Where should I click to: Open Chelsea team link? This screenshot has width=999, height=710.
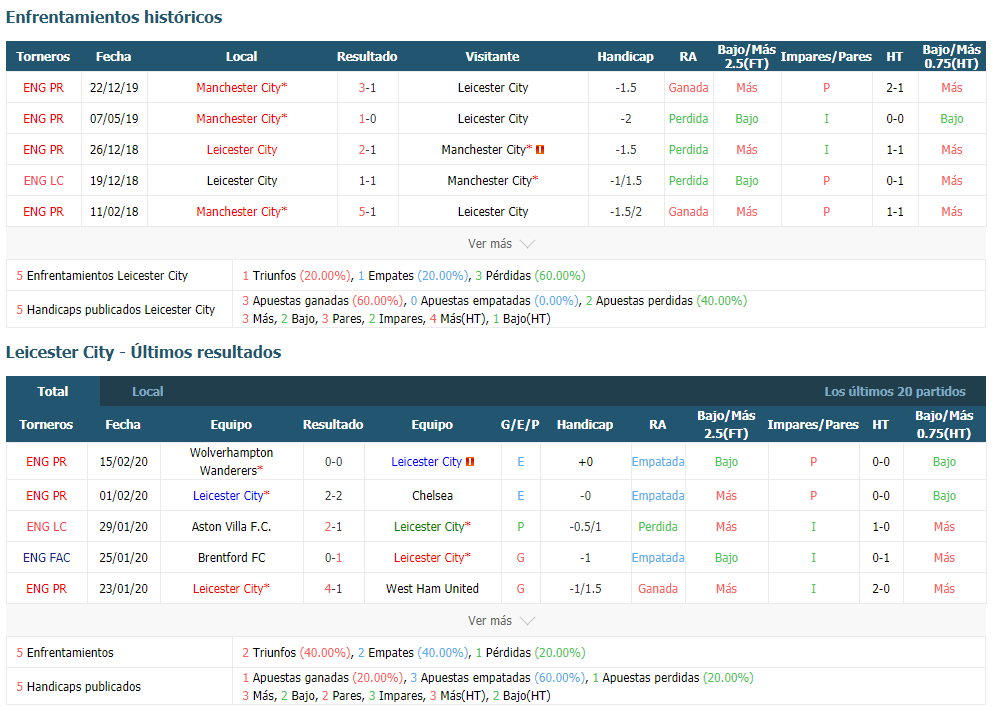pyautogui.click(x=432, y=496)
